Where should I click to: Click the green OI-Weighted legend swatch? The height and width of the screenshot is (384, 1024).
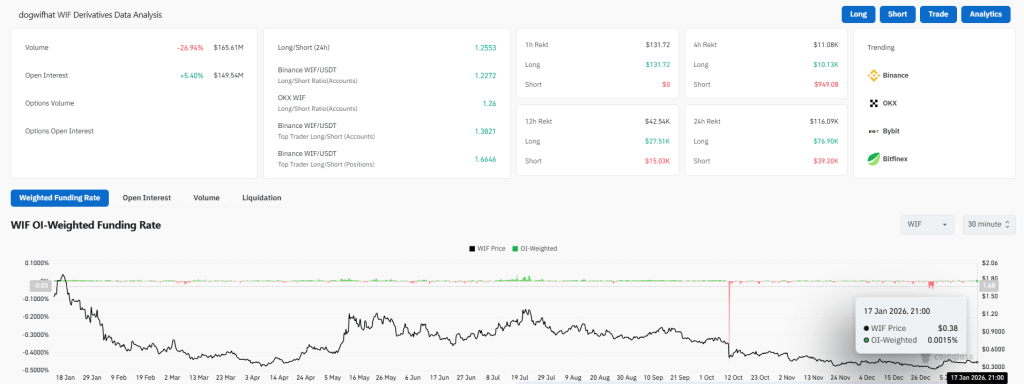click(515, 249)
